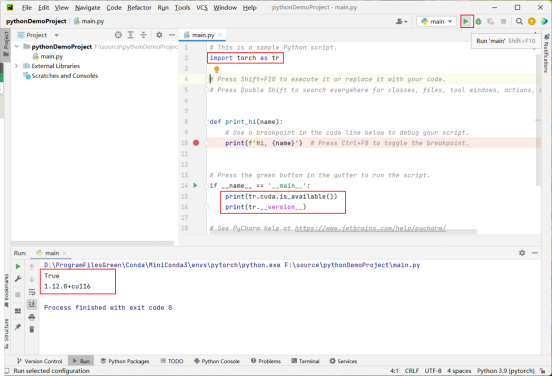552x377 pixels.
Task: Toggle the breakpoint on line 10
Action: click(x=196, y=143)
